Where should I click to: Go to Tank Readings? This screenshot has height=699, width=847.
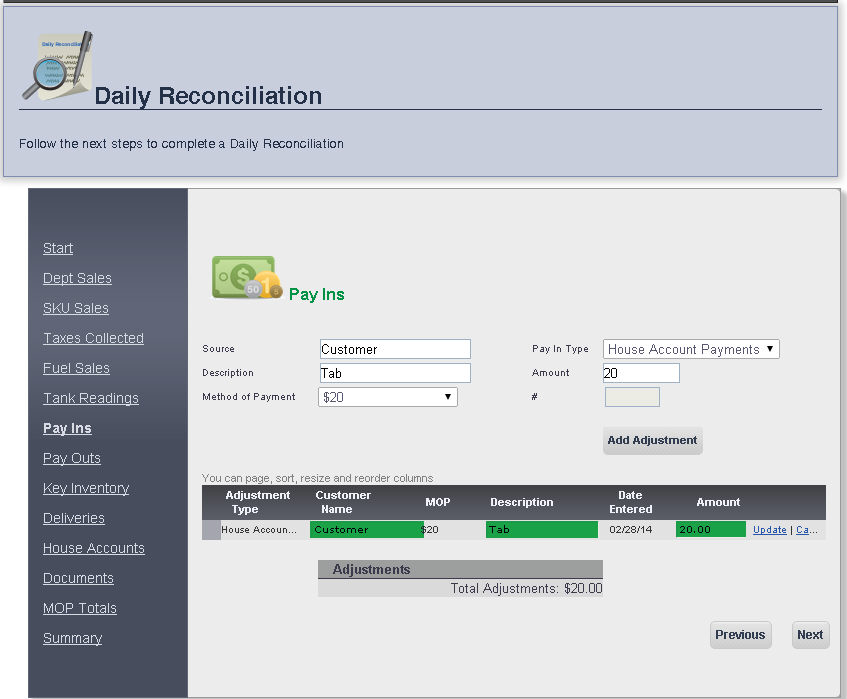pyautogui.click(x=91, y=398)
